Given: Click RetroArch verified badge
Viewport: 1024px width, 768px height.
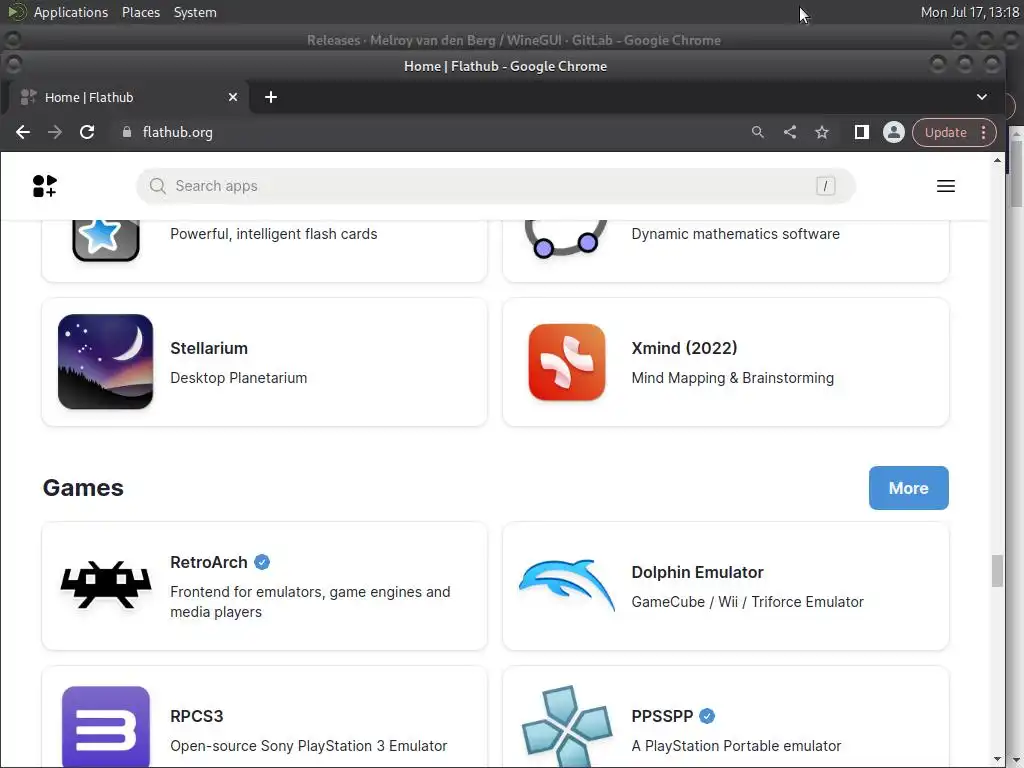Looking at the screenshot, I should [x=262, y=562].
